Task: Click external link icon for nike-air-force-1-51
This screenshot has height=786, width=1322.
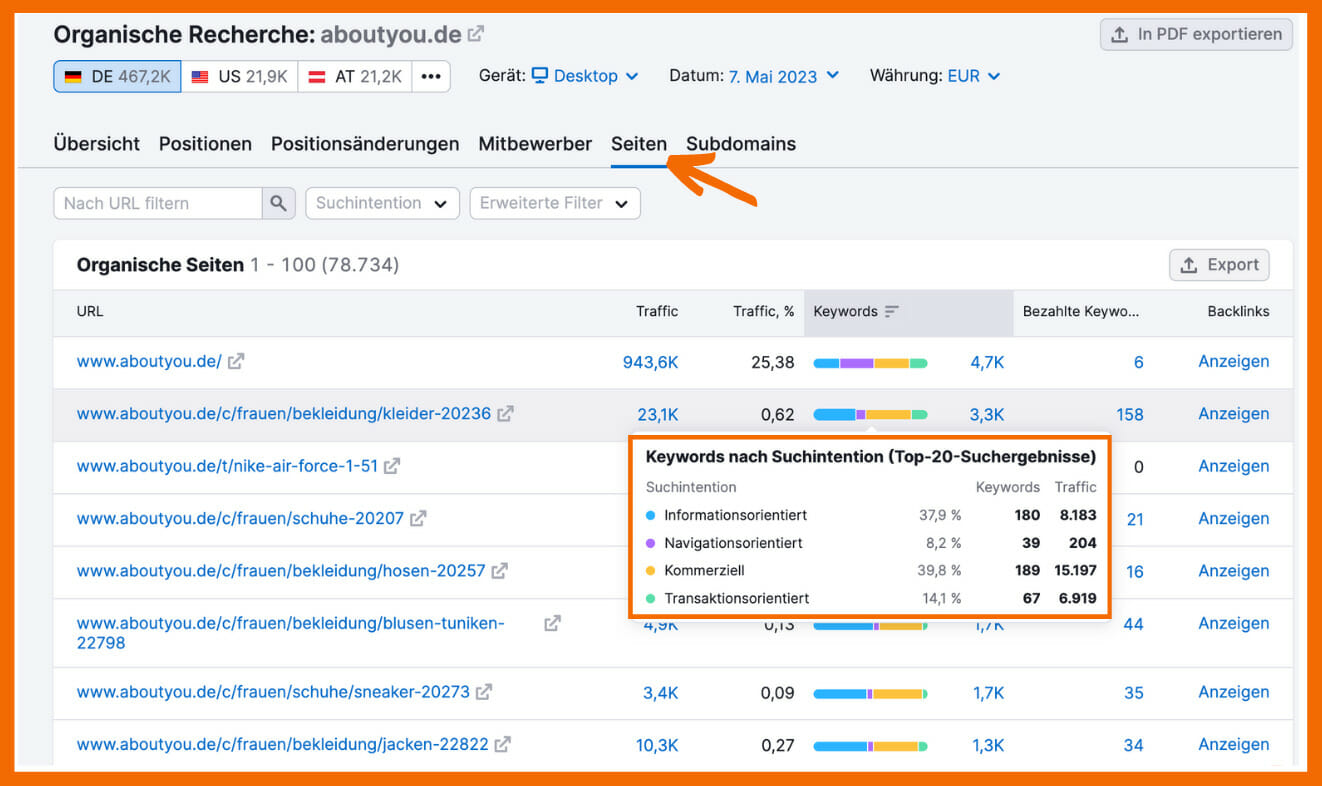Action: [x=392, y=466]
